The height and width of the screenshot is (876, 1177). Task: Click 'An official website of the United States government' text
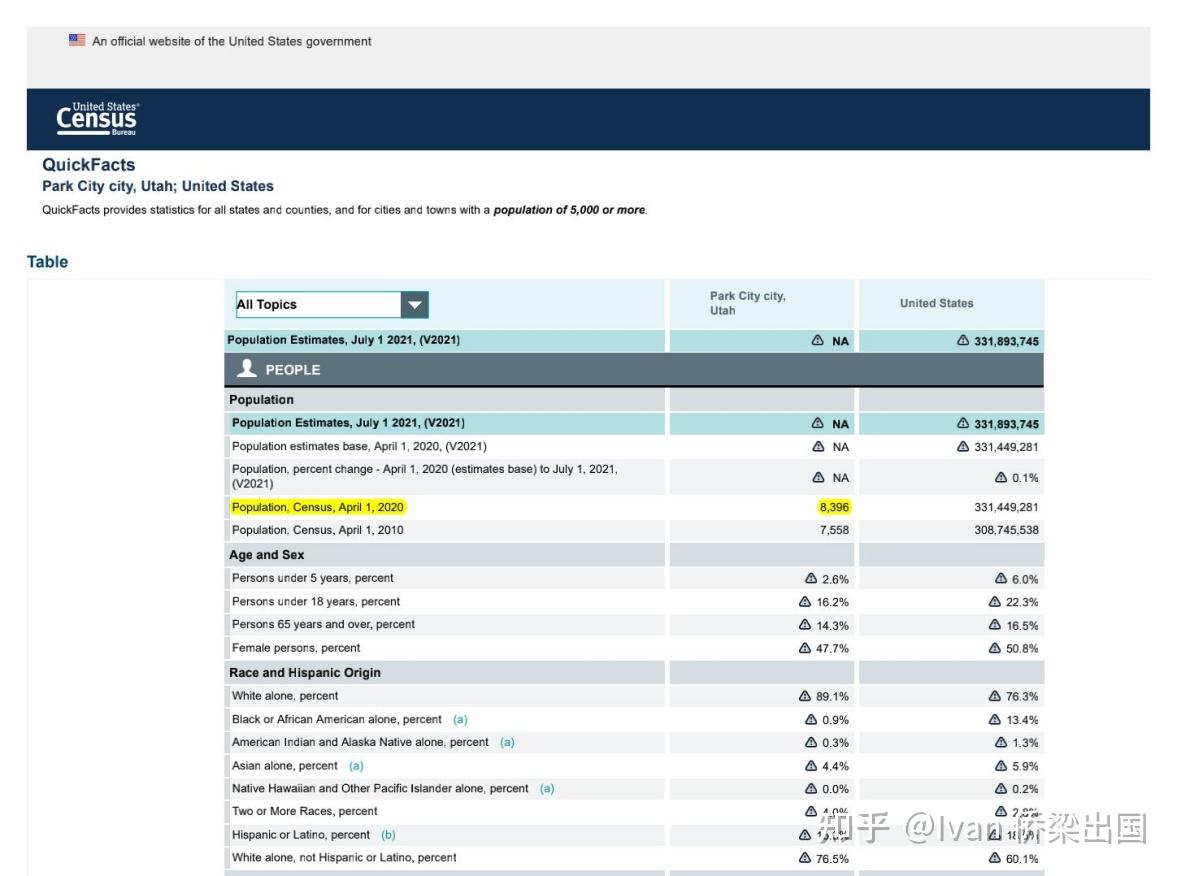[x=232, y=41]
